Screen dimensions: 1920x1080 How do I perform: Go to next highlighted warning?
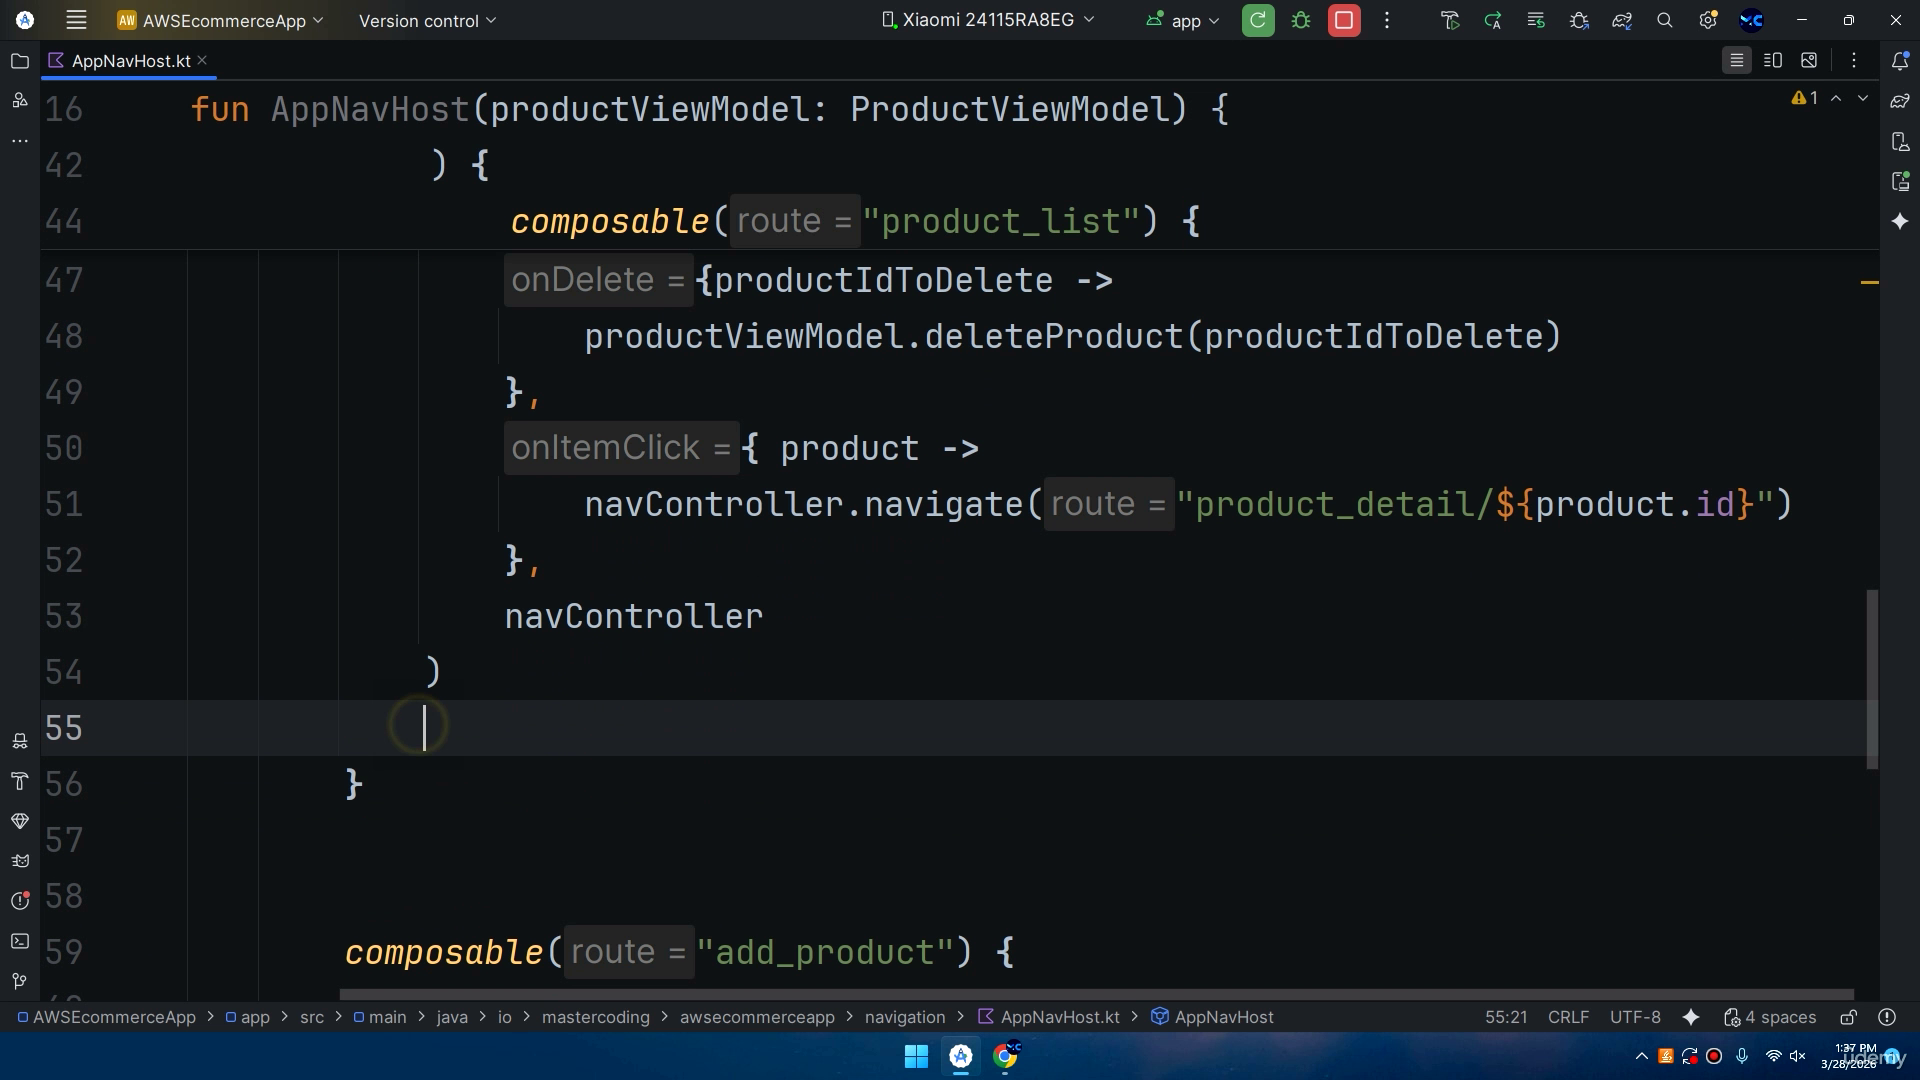point(1863,98)
